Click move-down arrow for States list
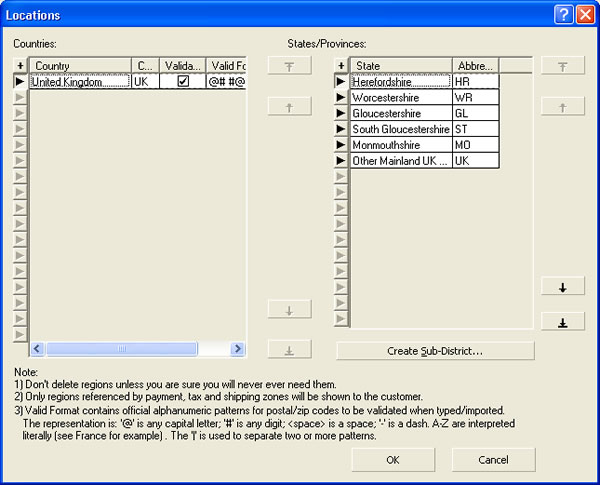 pyautogui.click(x=562, y=287)
